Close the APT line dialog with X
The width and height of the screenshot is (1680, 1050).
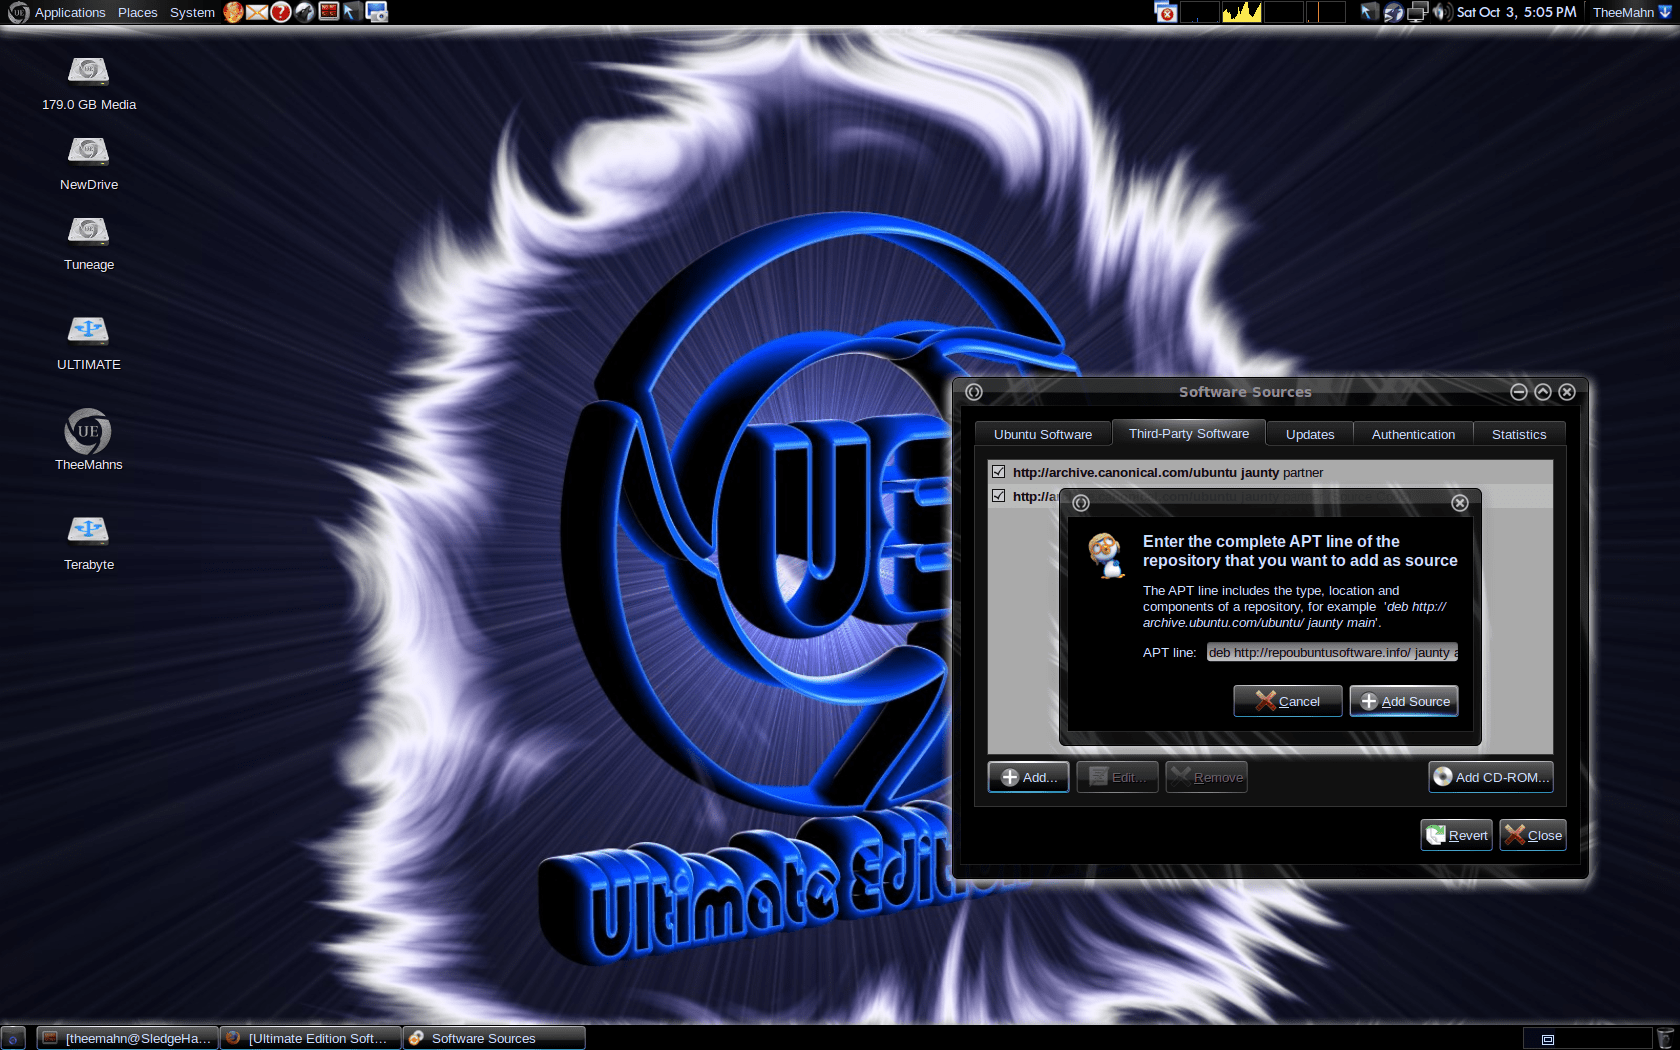coord(1460,503)
